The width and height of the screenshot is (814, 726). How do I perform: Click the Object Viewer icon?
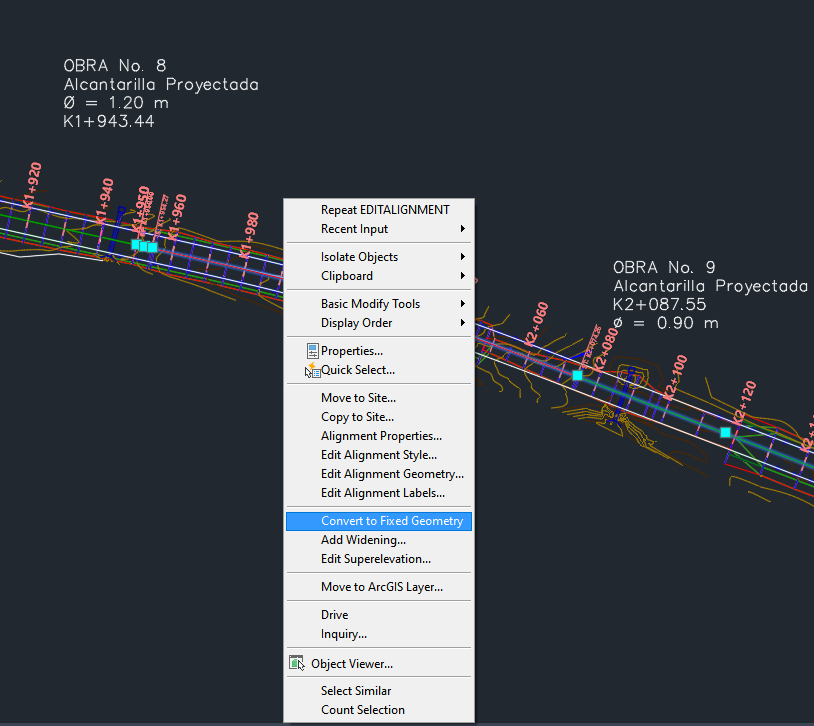click(x=296, y=663)
